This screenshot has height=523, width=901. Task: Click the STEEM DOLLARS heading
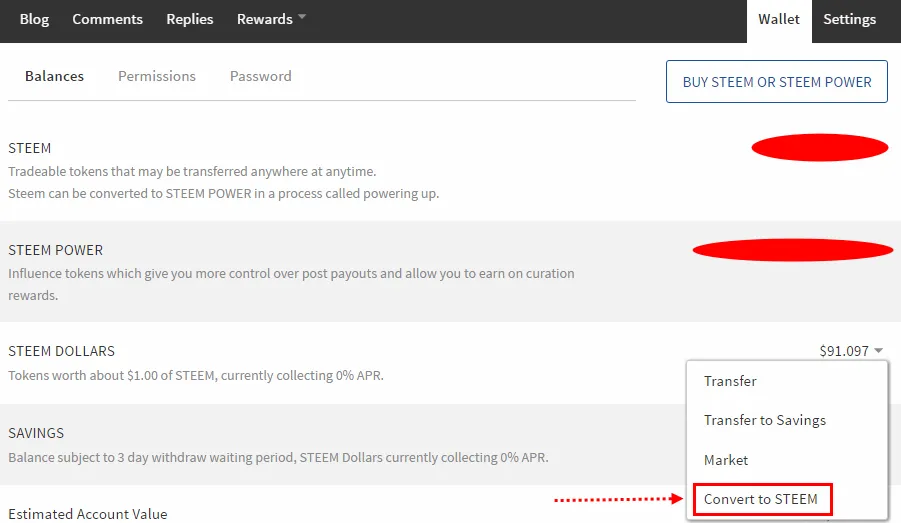[x=61, y=351]
